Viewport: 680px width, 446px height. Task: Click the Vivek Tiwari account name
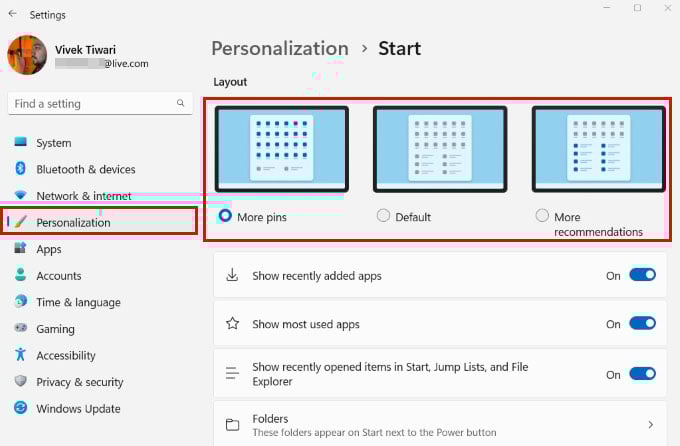[85, 49]
